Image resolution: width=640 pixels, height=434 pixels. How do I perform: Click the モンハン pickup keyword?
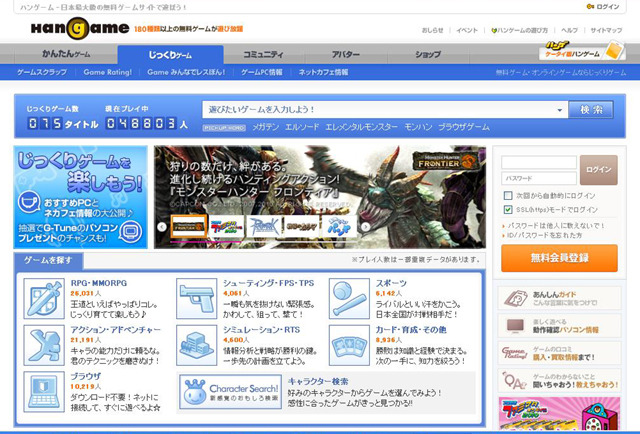[x=418, y=127]
